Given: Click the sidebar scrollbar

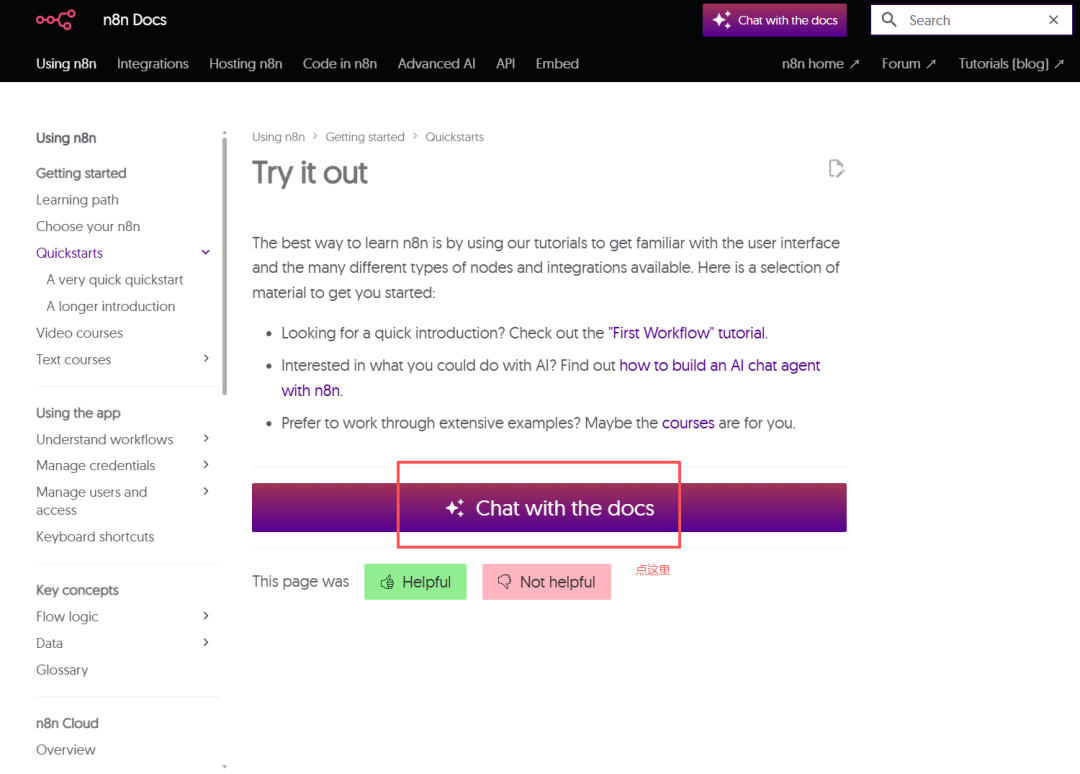Looking at the screenshot, I should 224,265.
